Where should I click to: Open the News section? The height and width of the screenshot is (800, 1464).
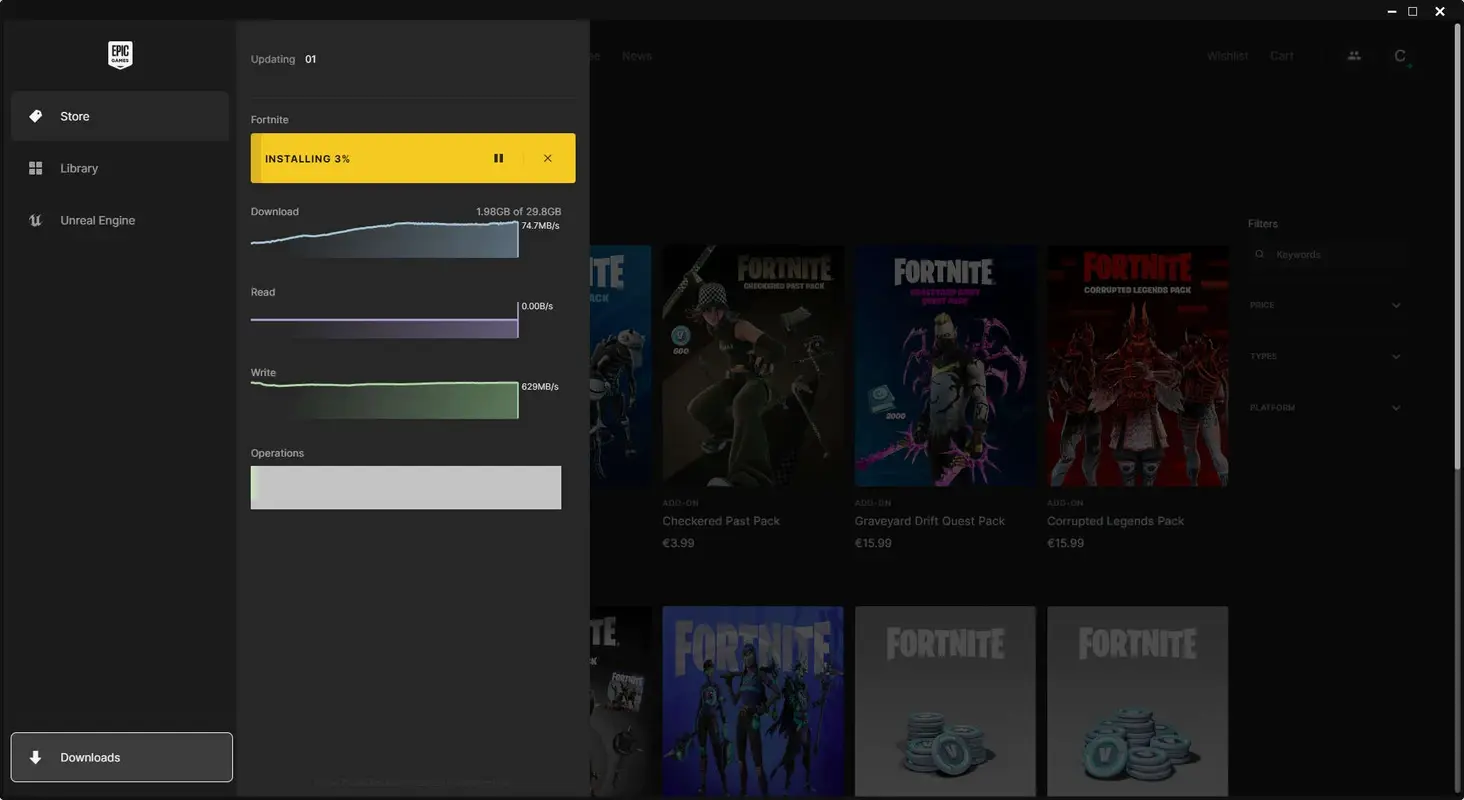pos(636,56)
